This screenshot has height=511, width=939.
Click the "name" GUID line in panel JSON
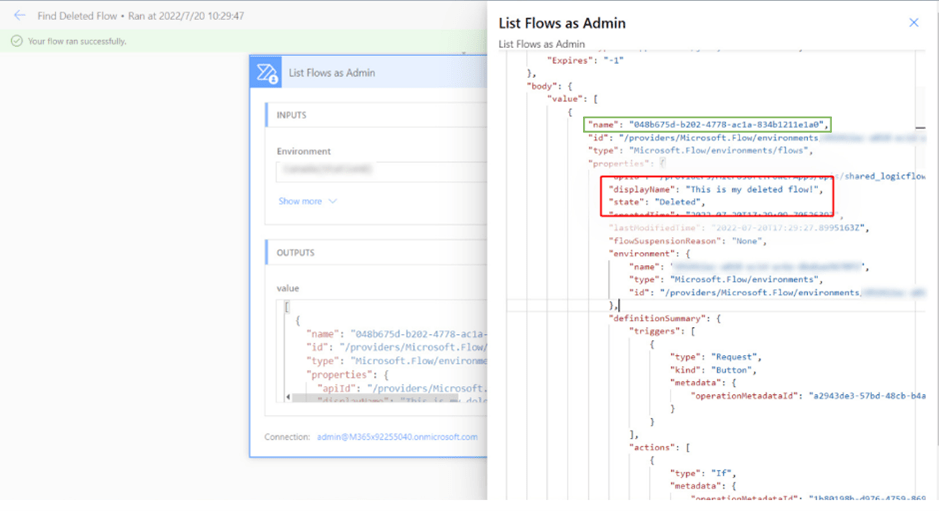(x=708, y=124)
